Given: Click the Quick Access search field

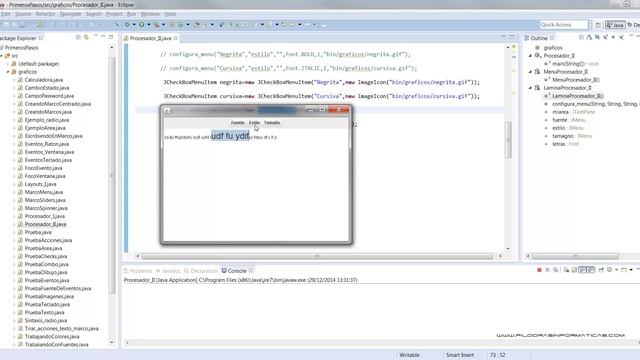Looking at the screenshot, I should tap(564, 25).
